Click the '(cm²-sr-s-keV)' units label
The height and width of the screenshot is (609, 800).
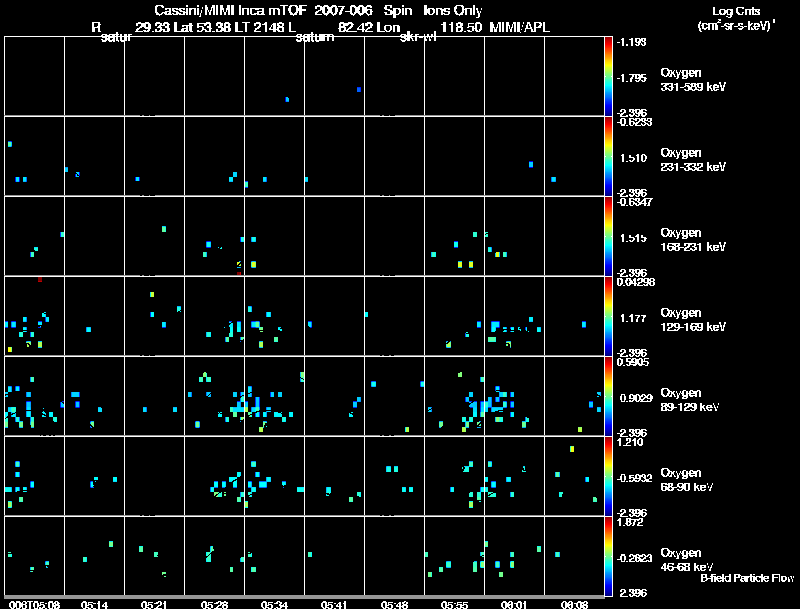[x=737, y=26]
